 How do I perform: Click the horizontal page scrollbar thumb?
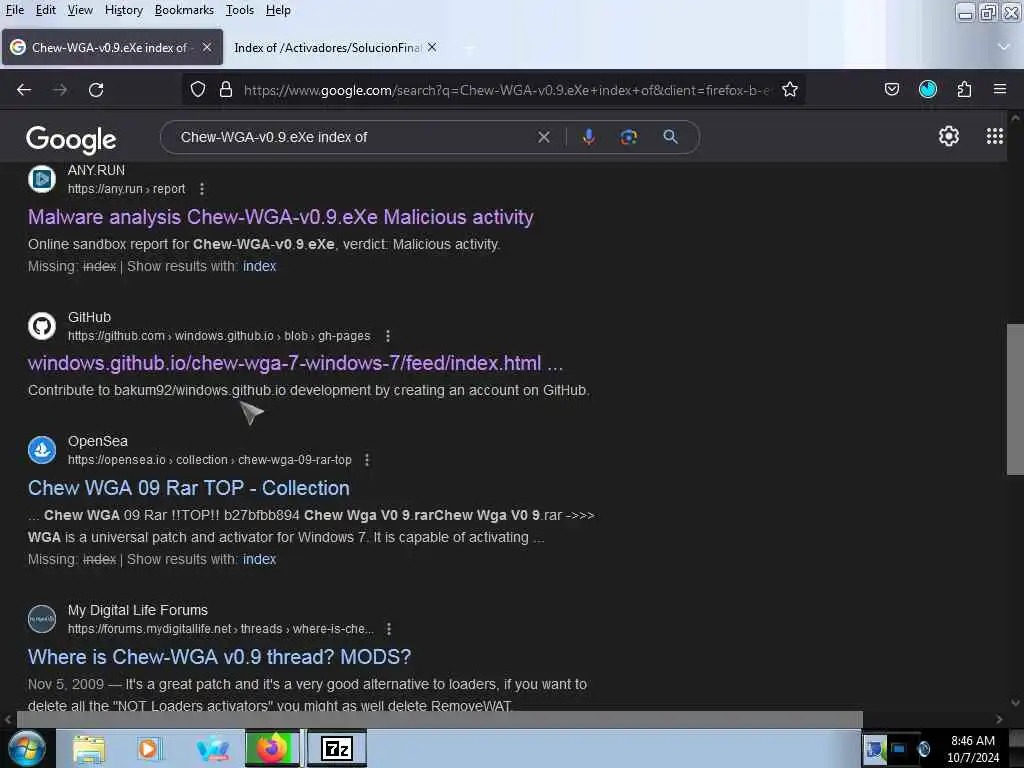(x=439, y=719)
